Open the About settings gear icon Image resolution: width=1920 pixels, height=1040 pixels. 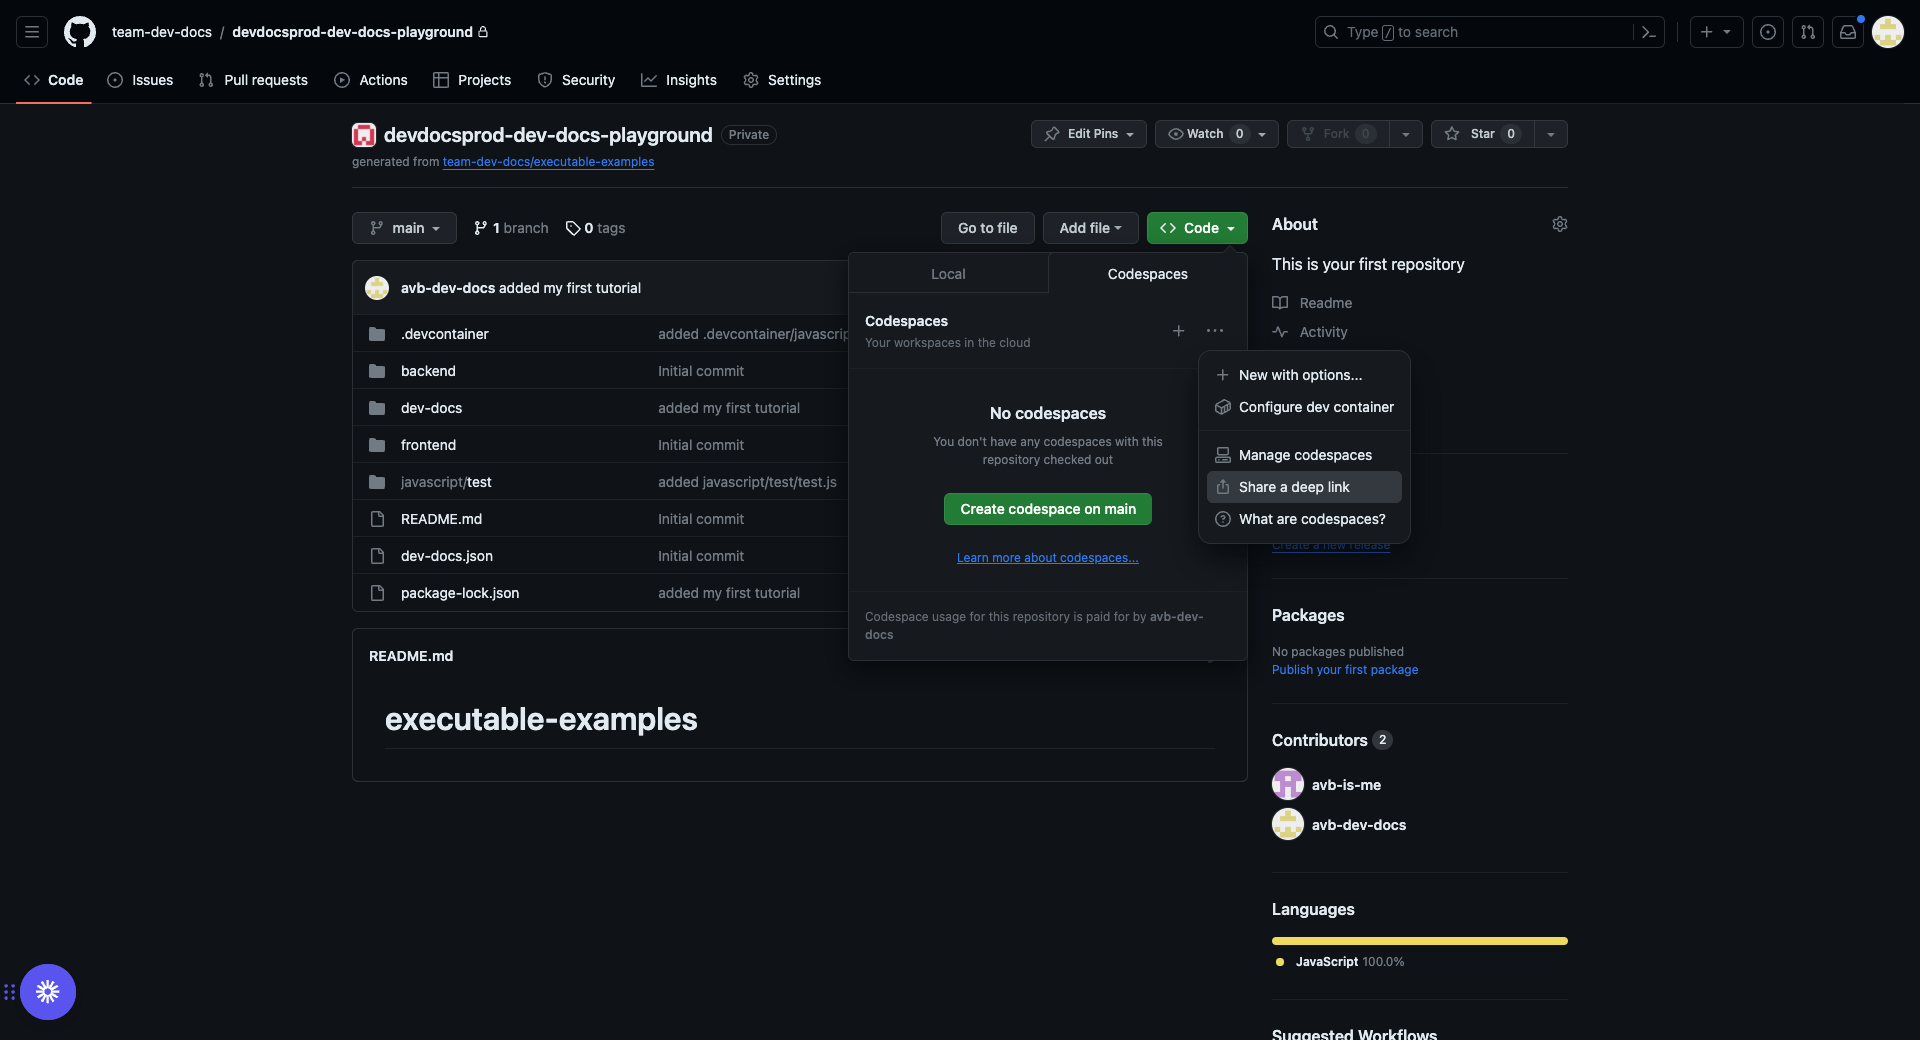(1560, 224)
